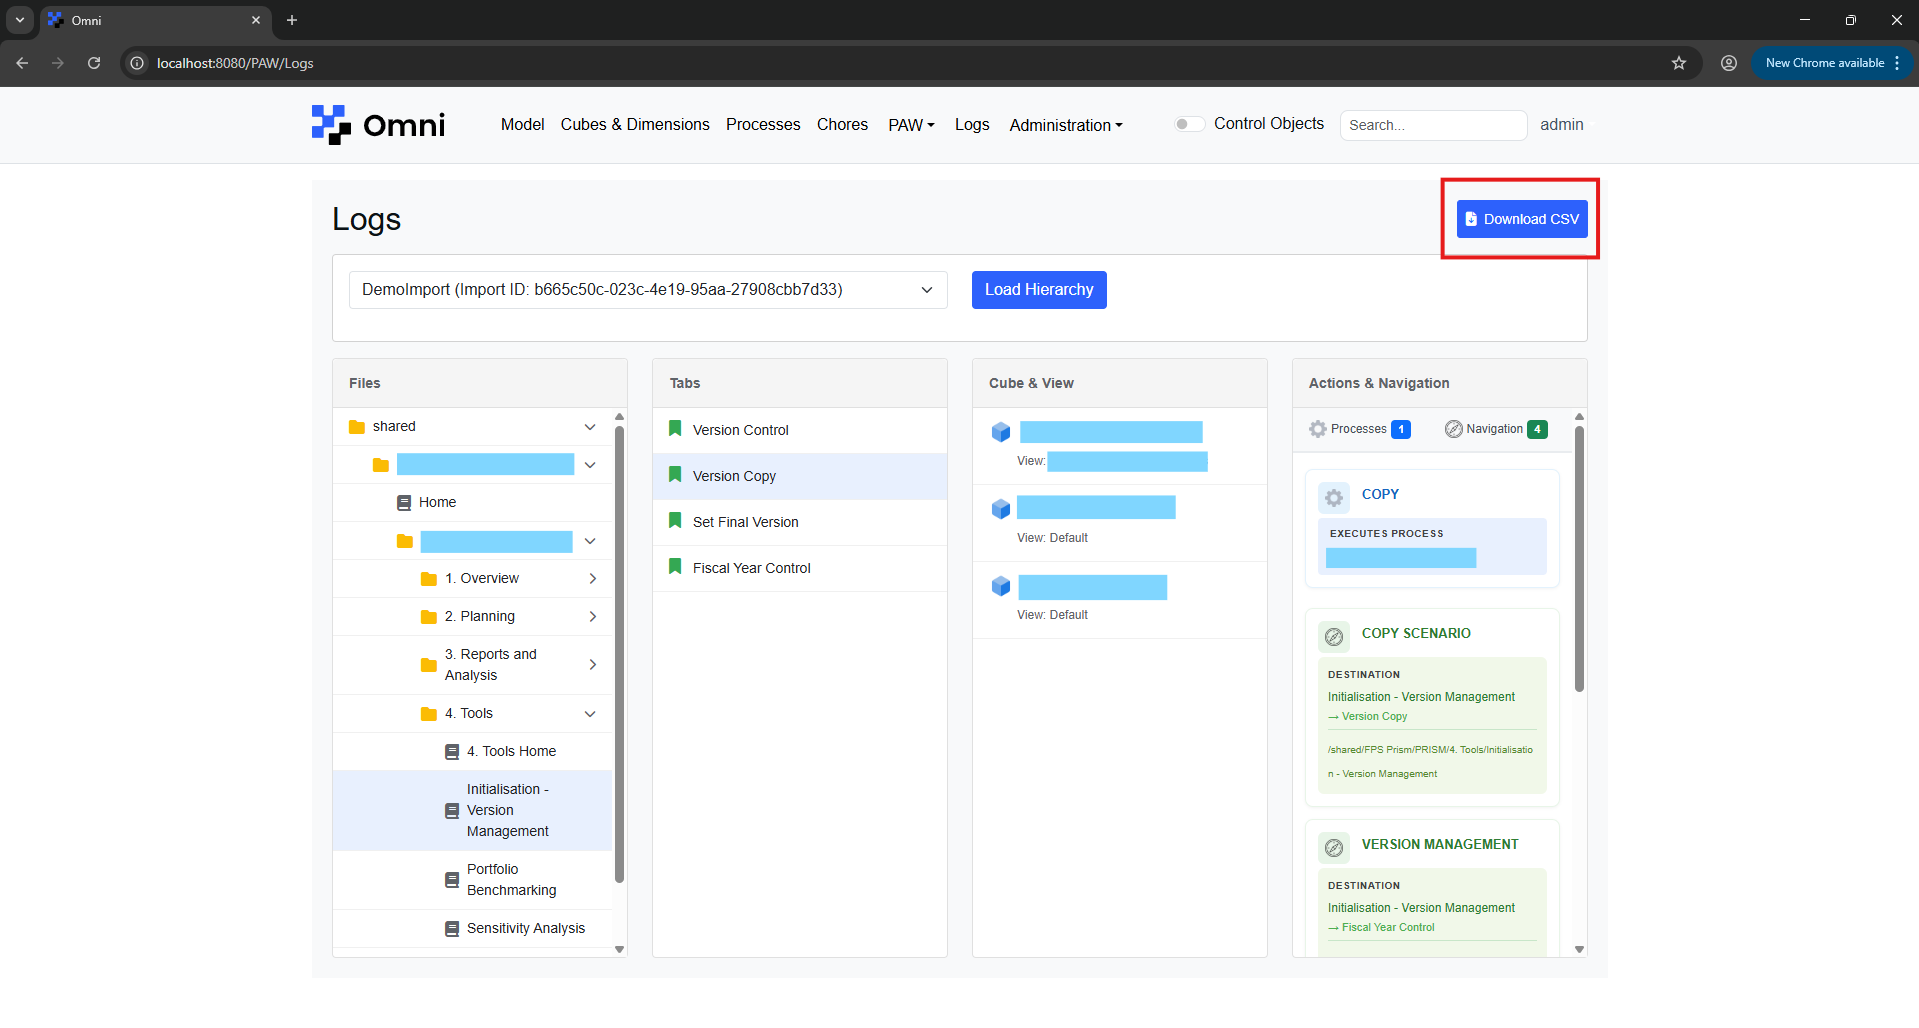Image resolution: width=1919 pixels, height=1028 pixels.
Task: Click the Actions & Navigation panel scrollbar
Action: pyautogui.click(x=1579, y=558)
